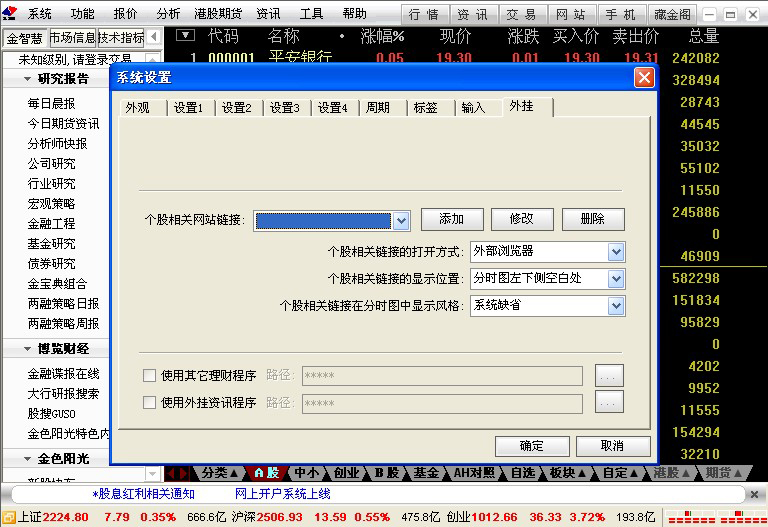
Task: Open the 帮助 menu
Action: tap(355, 14)
